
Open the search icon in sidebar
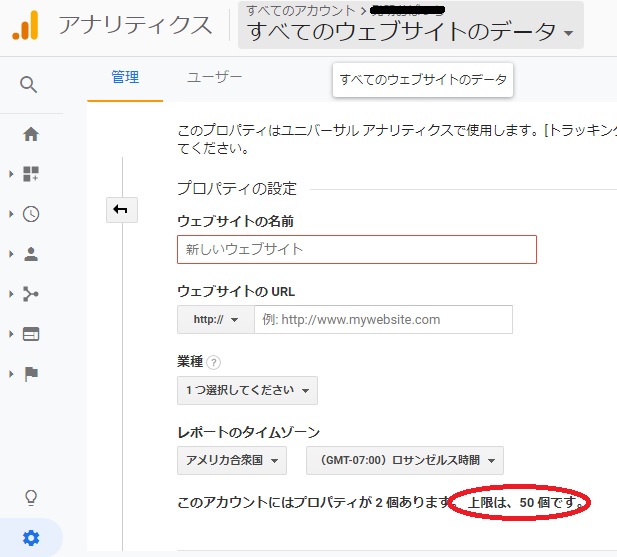(x=30, y=84)
